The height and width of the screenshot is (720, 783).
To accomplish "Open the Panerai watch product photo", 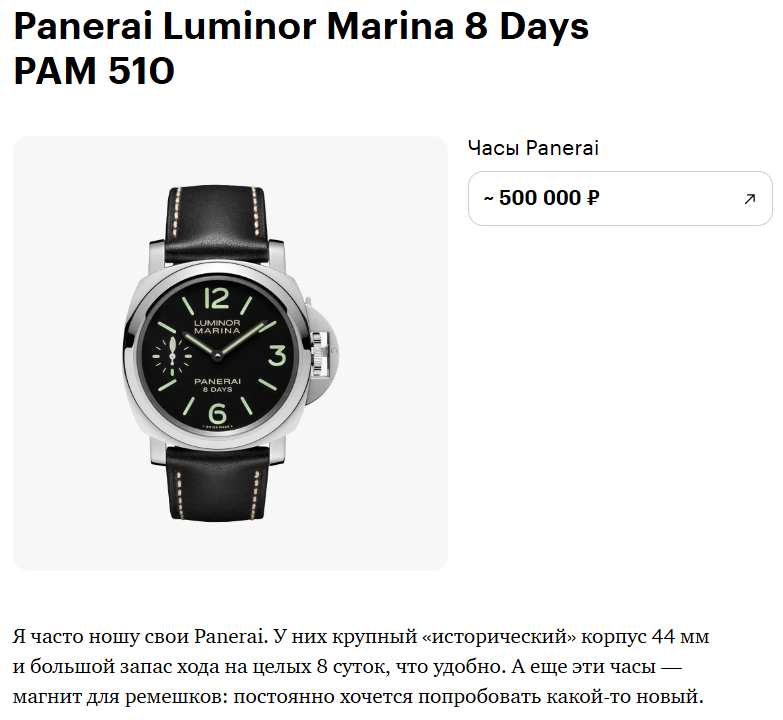I will 230,353.
